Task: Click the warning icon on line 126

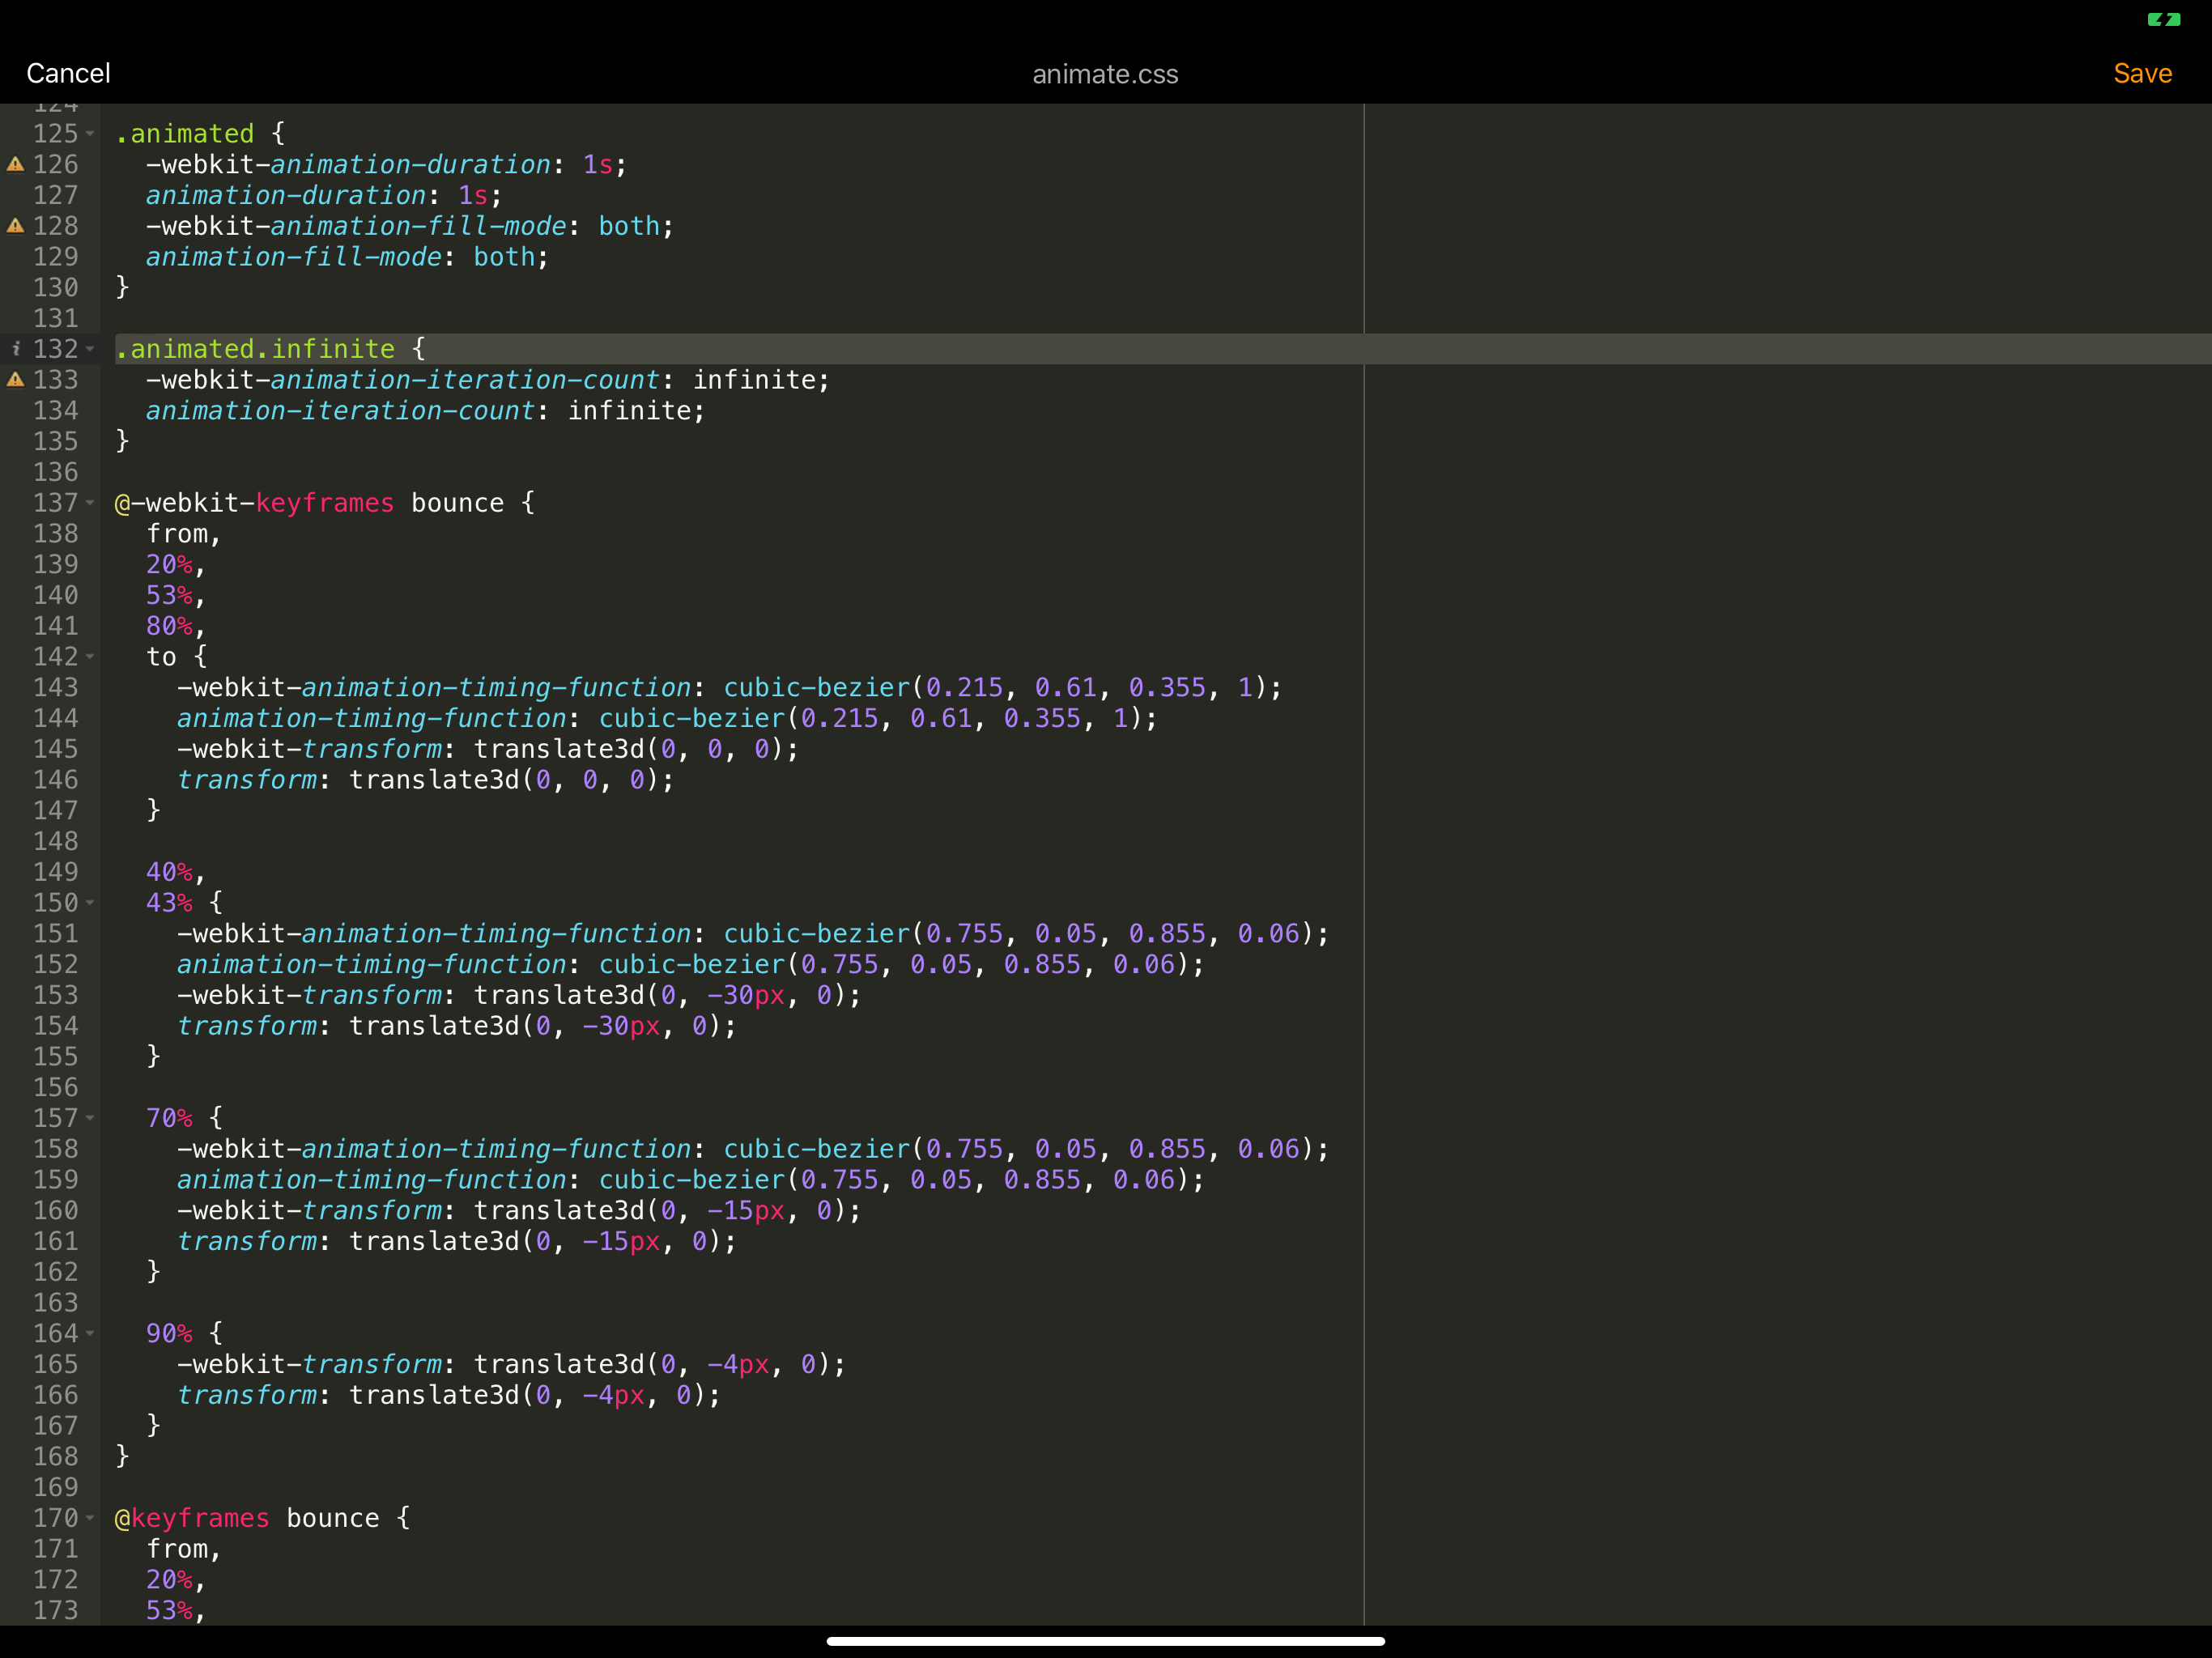Action: pyautogui.click(x=15, y=164)
